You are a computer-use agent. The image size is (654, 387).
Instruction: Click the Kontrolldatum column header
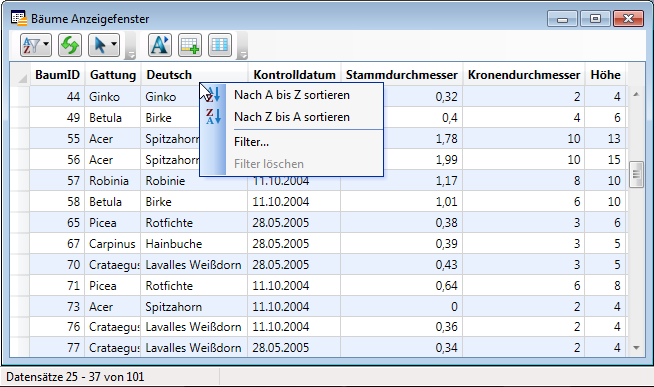(x=294, y=75)
